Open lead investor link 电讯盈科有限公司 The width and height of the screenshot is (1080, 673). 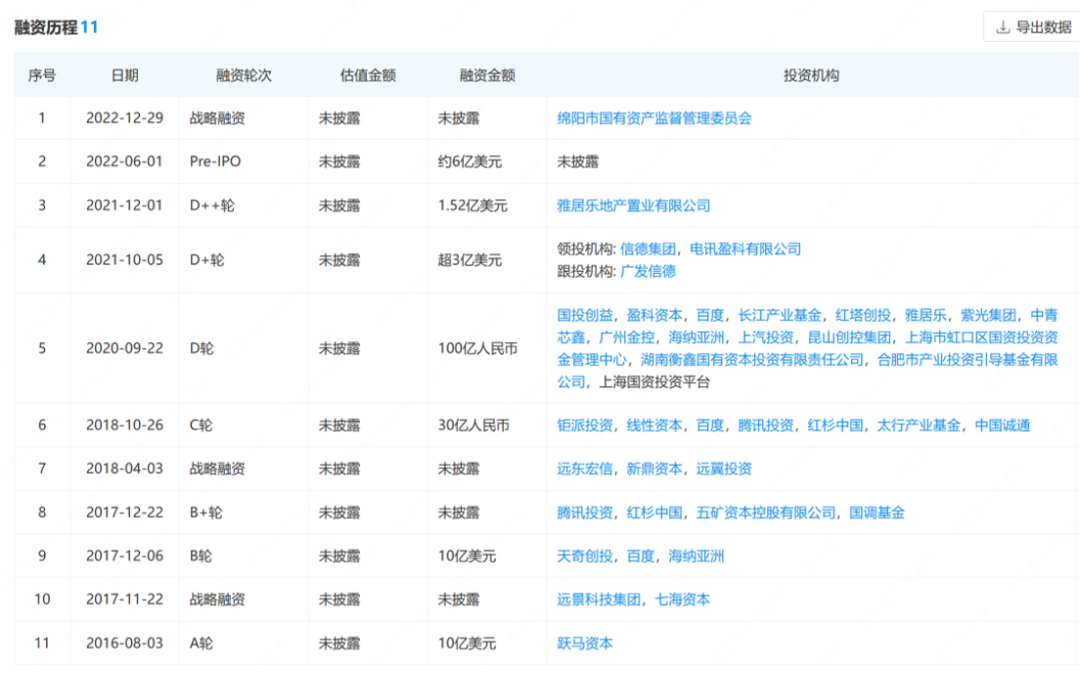(x=746, y=249)
